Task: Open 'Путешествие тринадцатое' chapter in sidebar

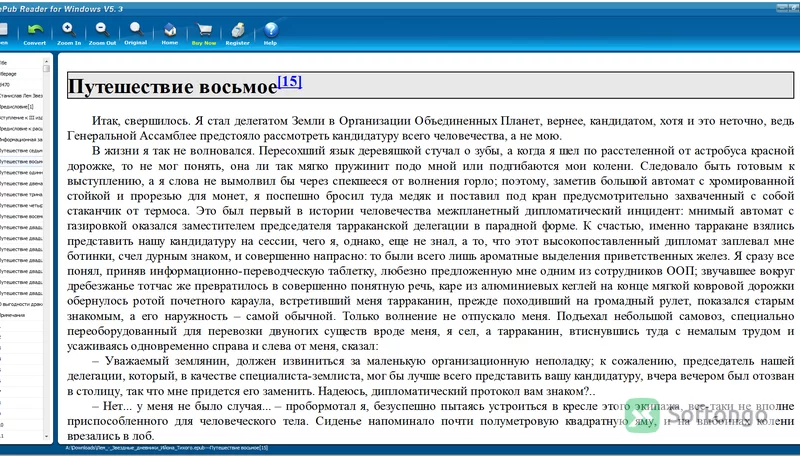Action: point(21,194)
